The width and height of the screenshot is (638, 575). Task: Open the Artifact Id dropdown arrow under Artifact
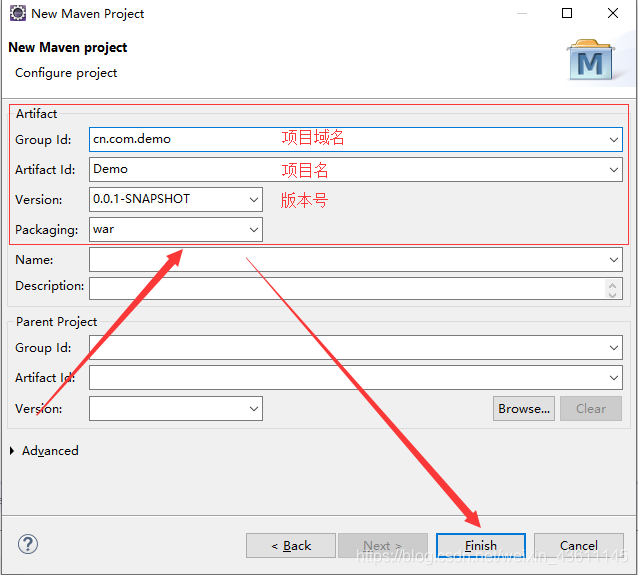coord(614,170)
